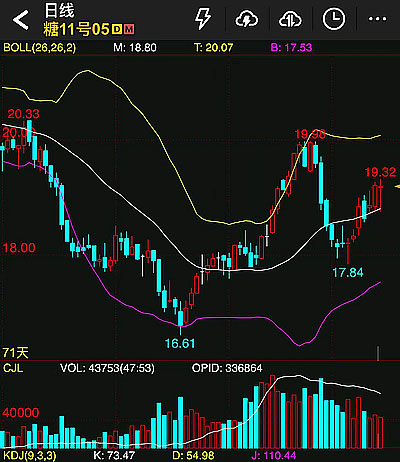Switch the BOLL(26,26,2) indicator
This screenshot has width=400, height=462.
[x=40, y=47]
